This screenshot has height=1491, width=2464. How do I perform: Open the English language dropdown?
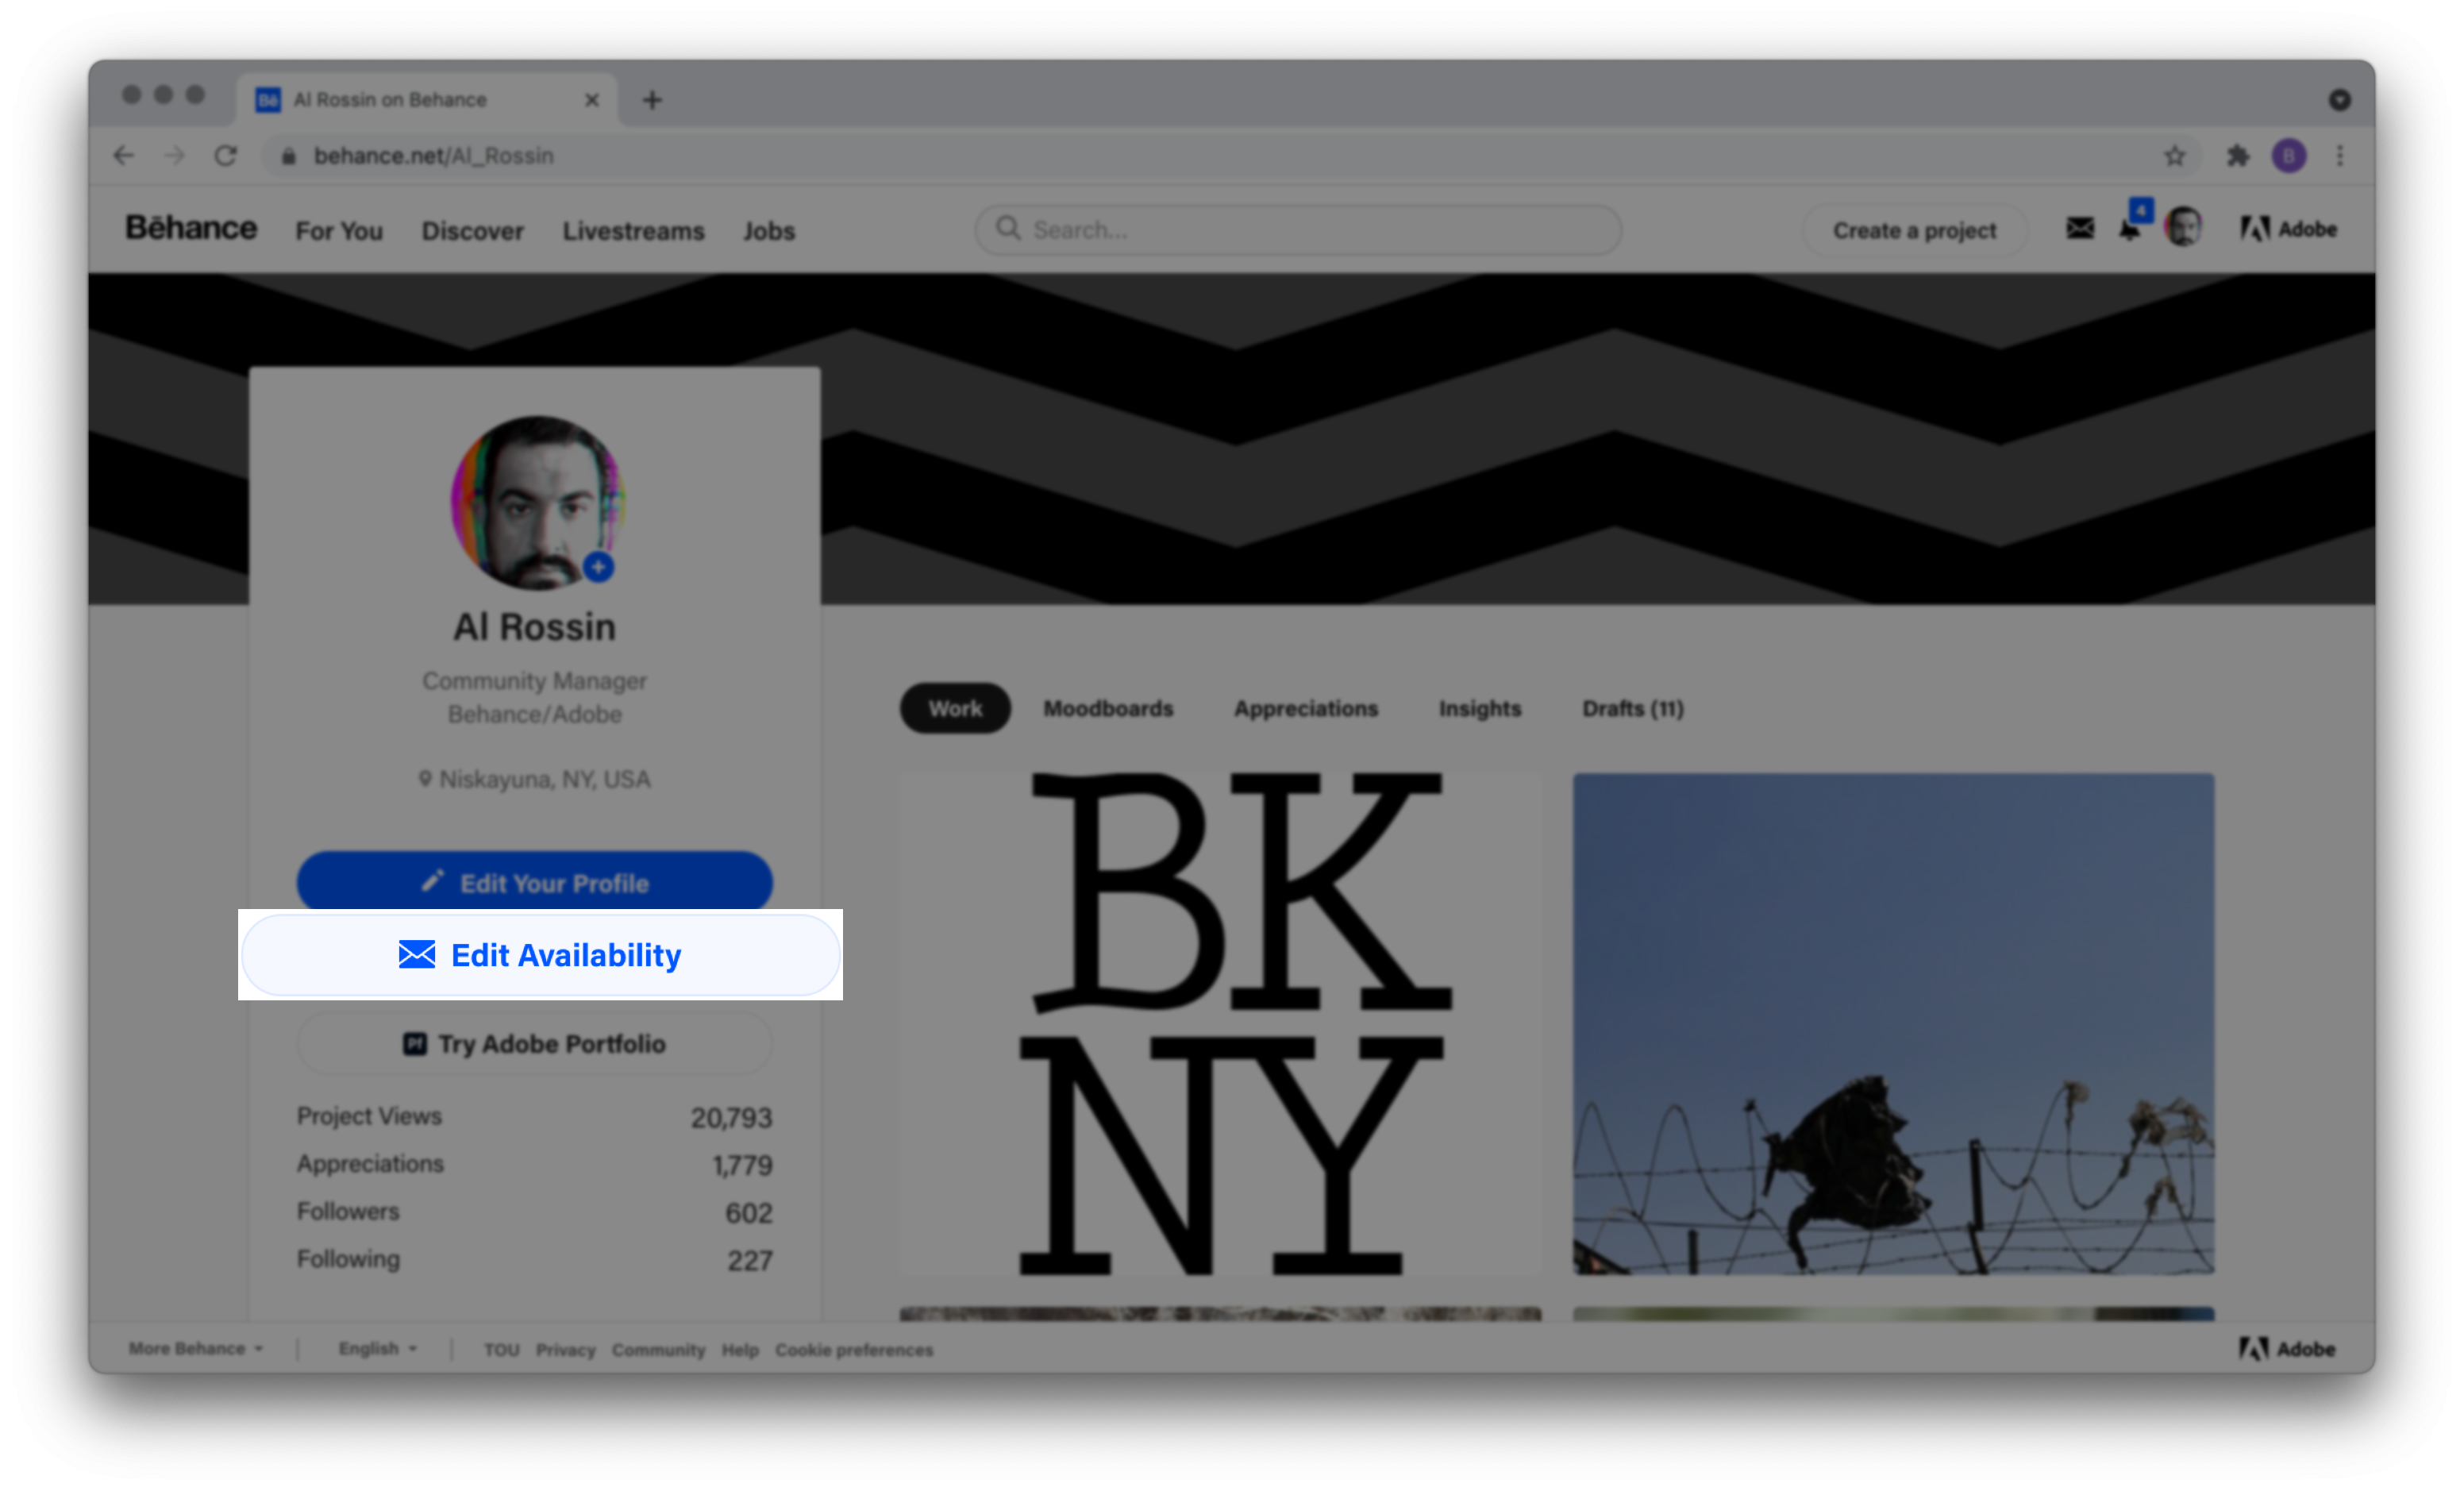click(378, 1349)
